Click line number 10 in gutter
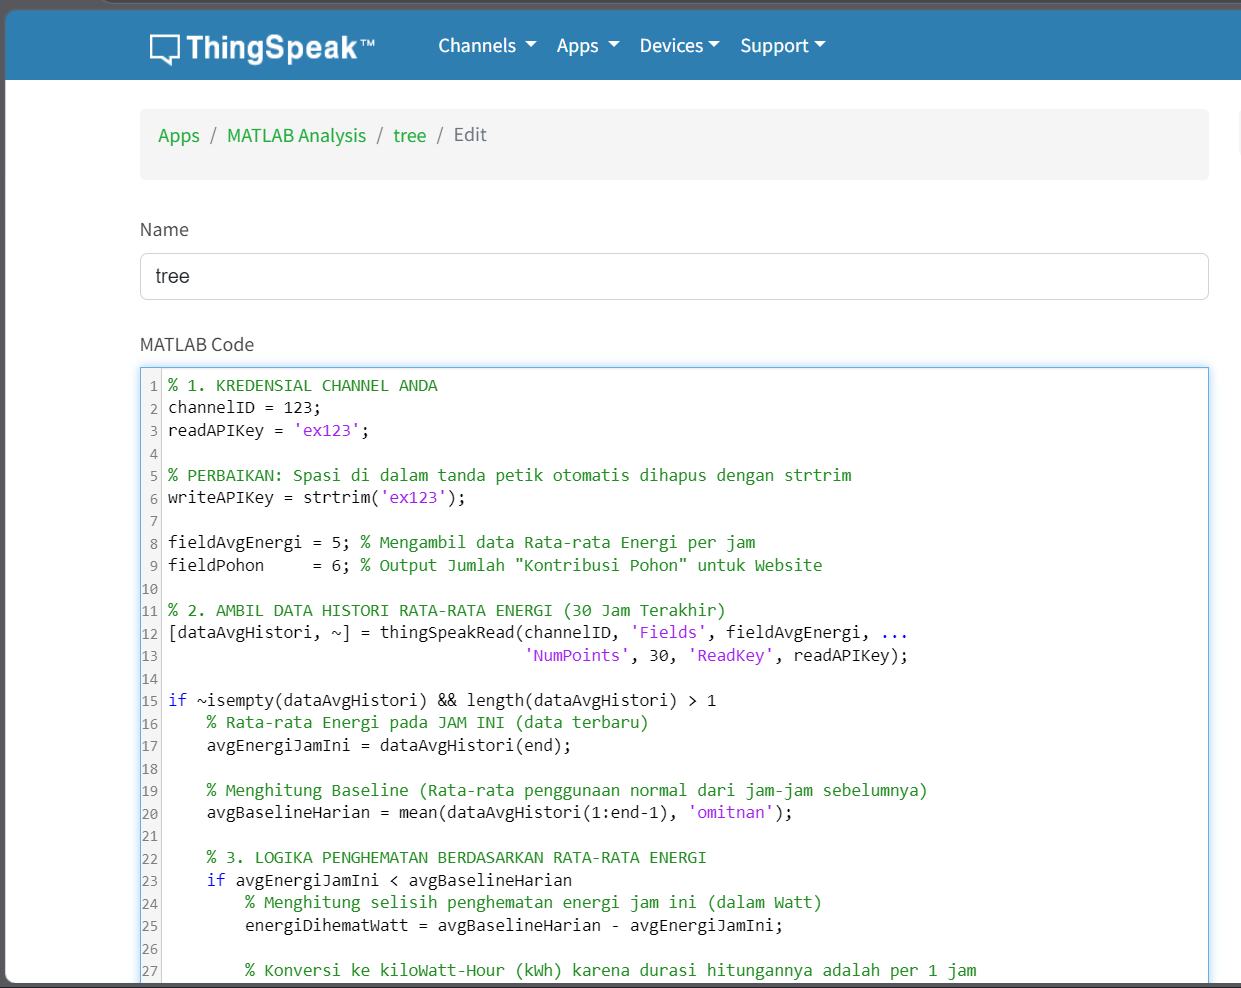1241x988 pixels. [150, 589]
